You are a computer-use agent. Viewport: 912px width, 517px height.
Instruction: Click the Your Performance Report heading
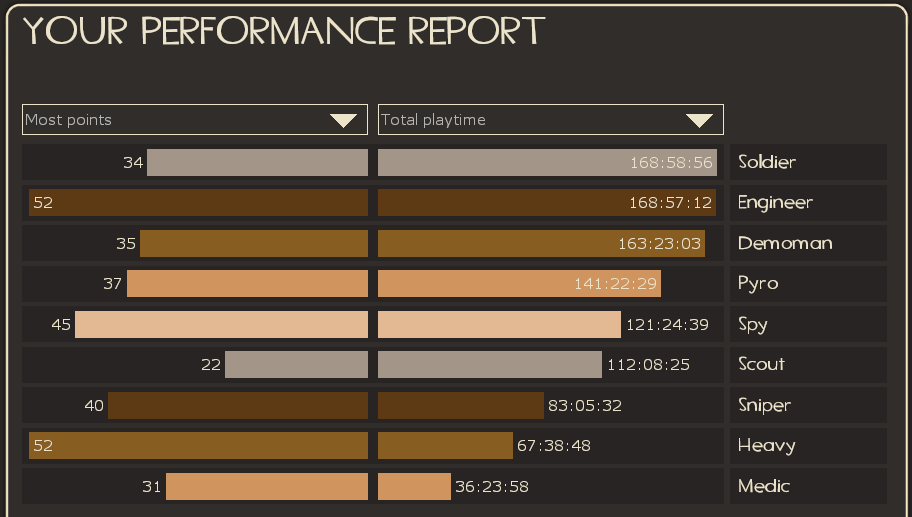pos(284,31)
